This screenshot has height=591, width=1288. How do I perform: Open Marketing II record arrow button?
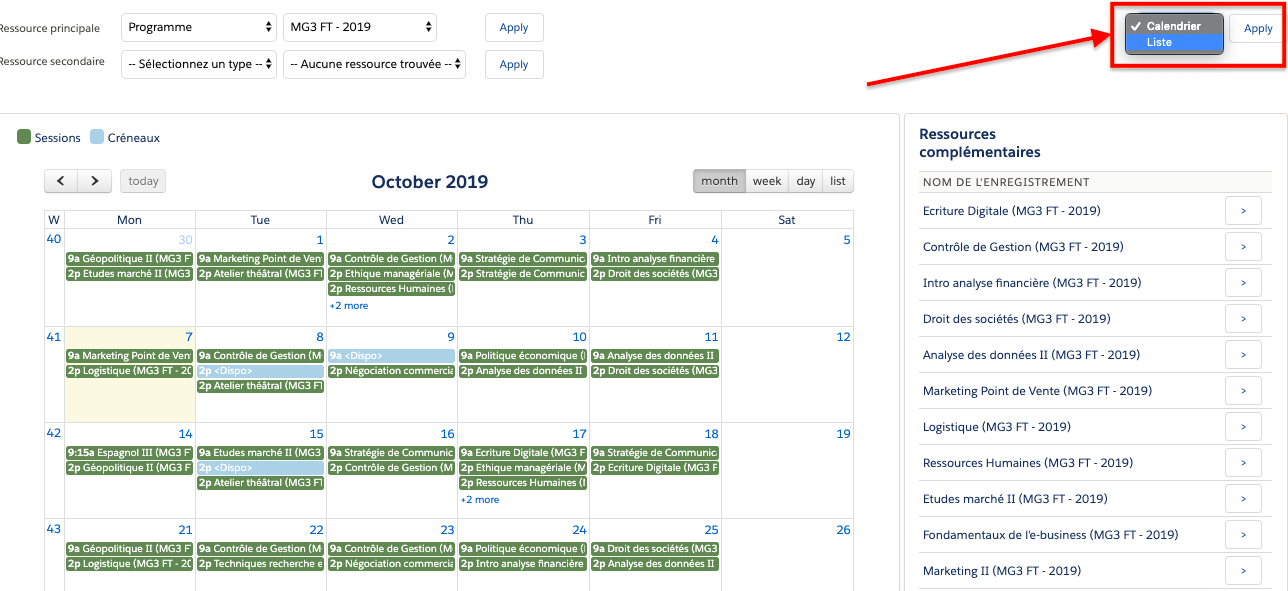tap(1243, 571)
